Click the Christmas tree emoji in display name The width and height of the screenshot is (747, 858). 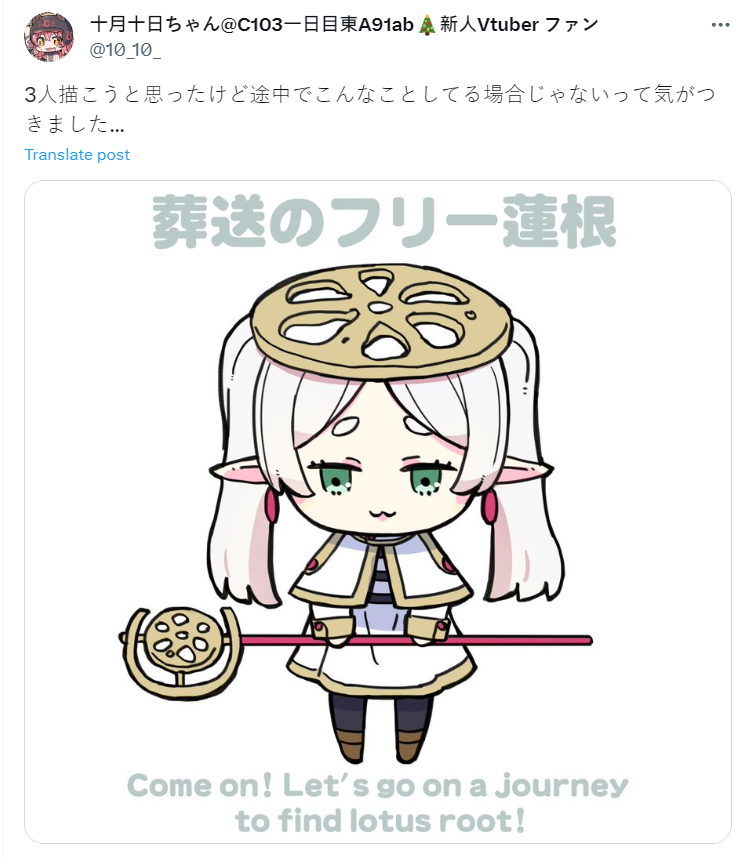(427, 25)
